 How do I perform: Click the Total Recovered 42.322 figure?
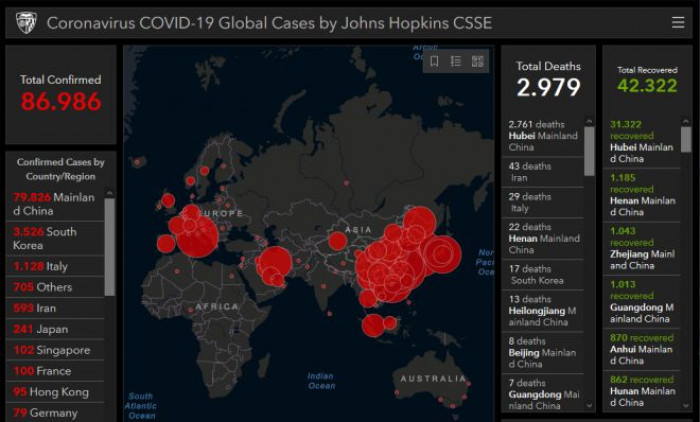coord(647,85)
